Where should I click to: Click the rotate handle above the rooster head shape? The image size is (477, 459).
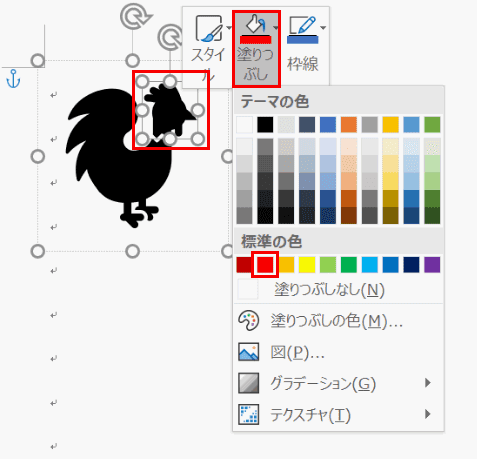pyautogui.click(x=171, y=37)
